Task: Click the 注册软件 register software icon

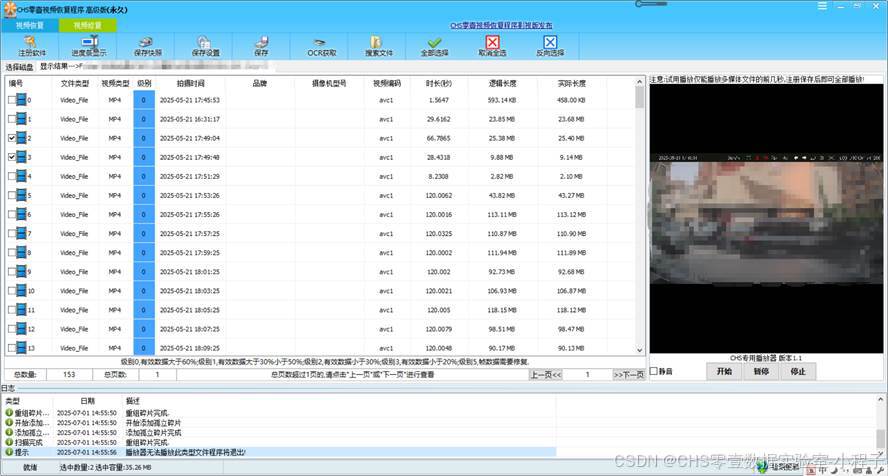Action: (31, 42)
